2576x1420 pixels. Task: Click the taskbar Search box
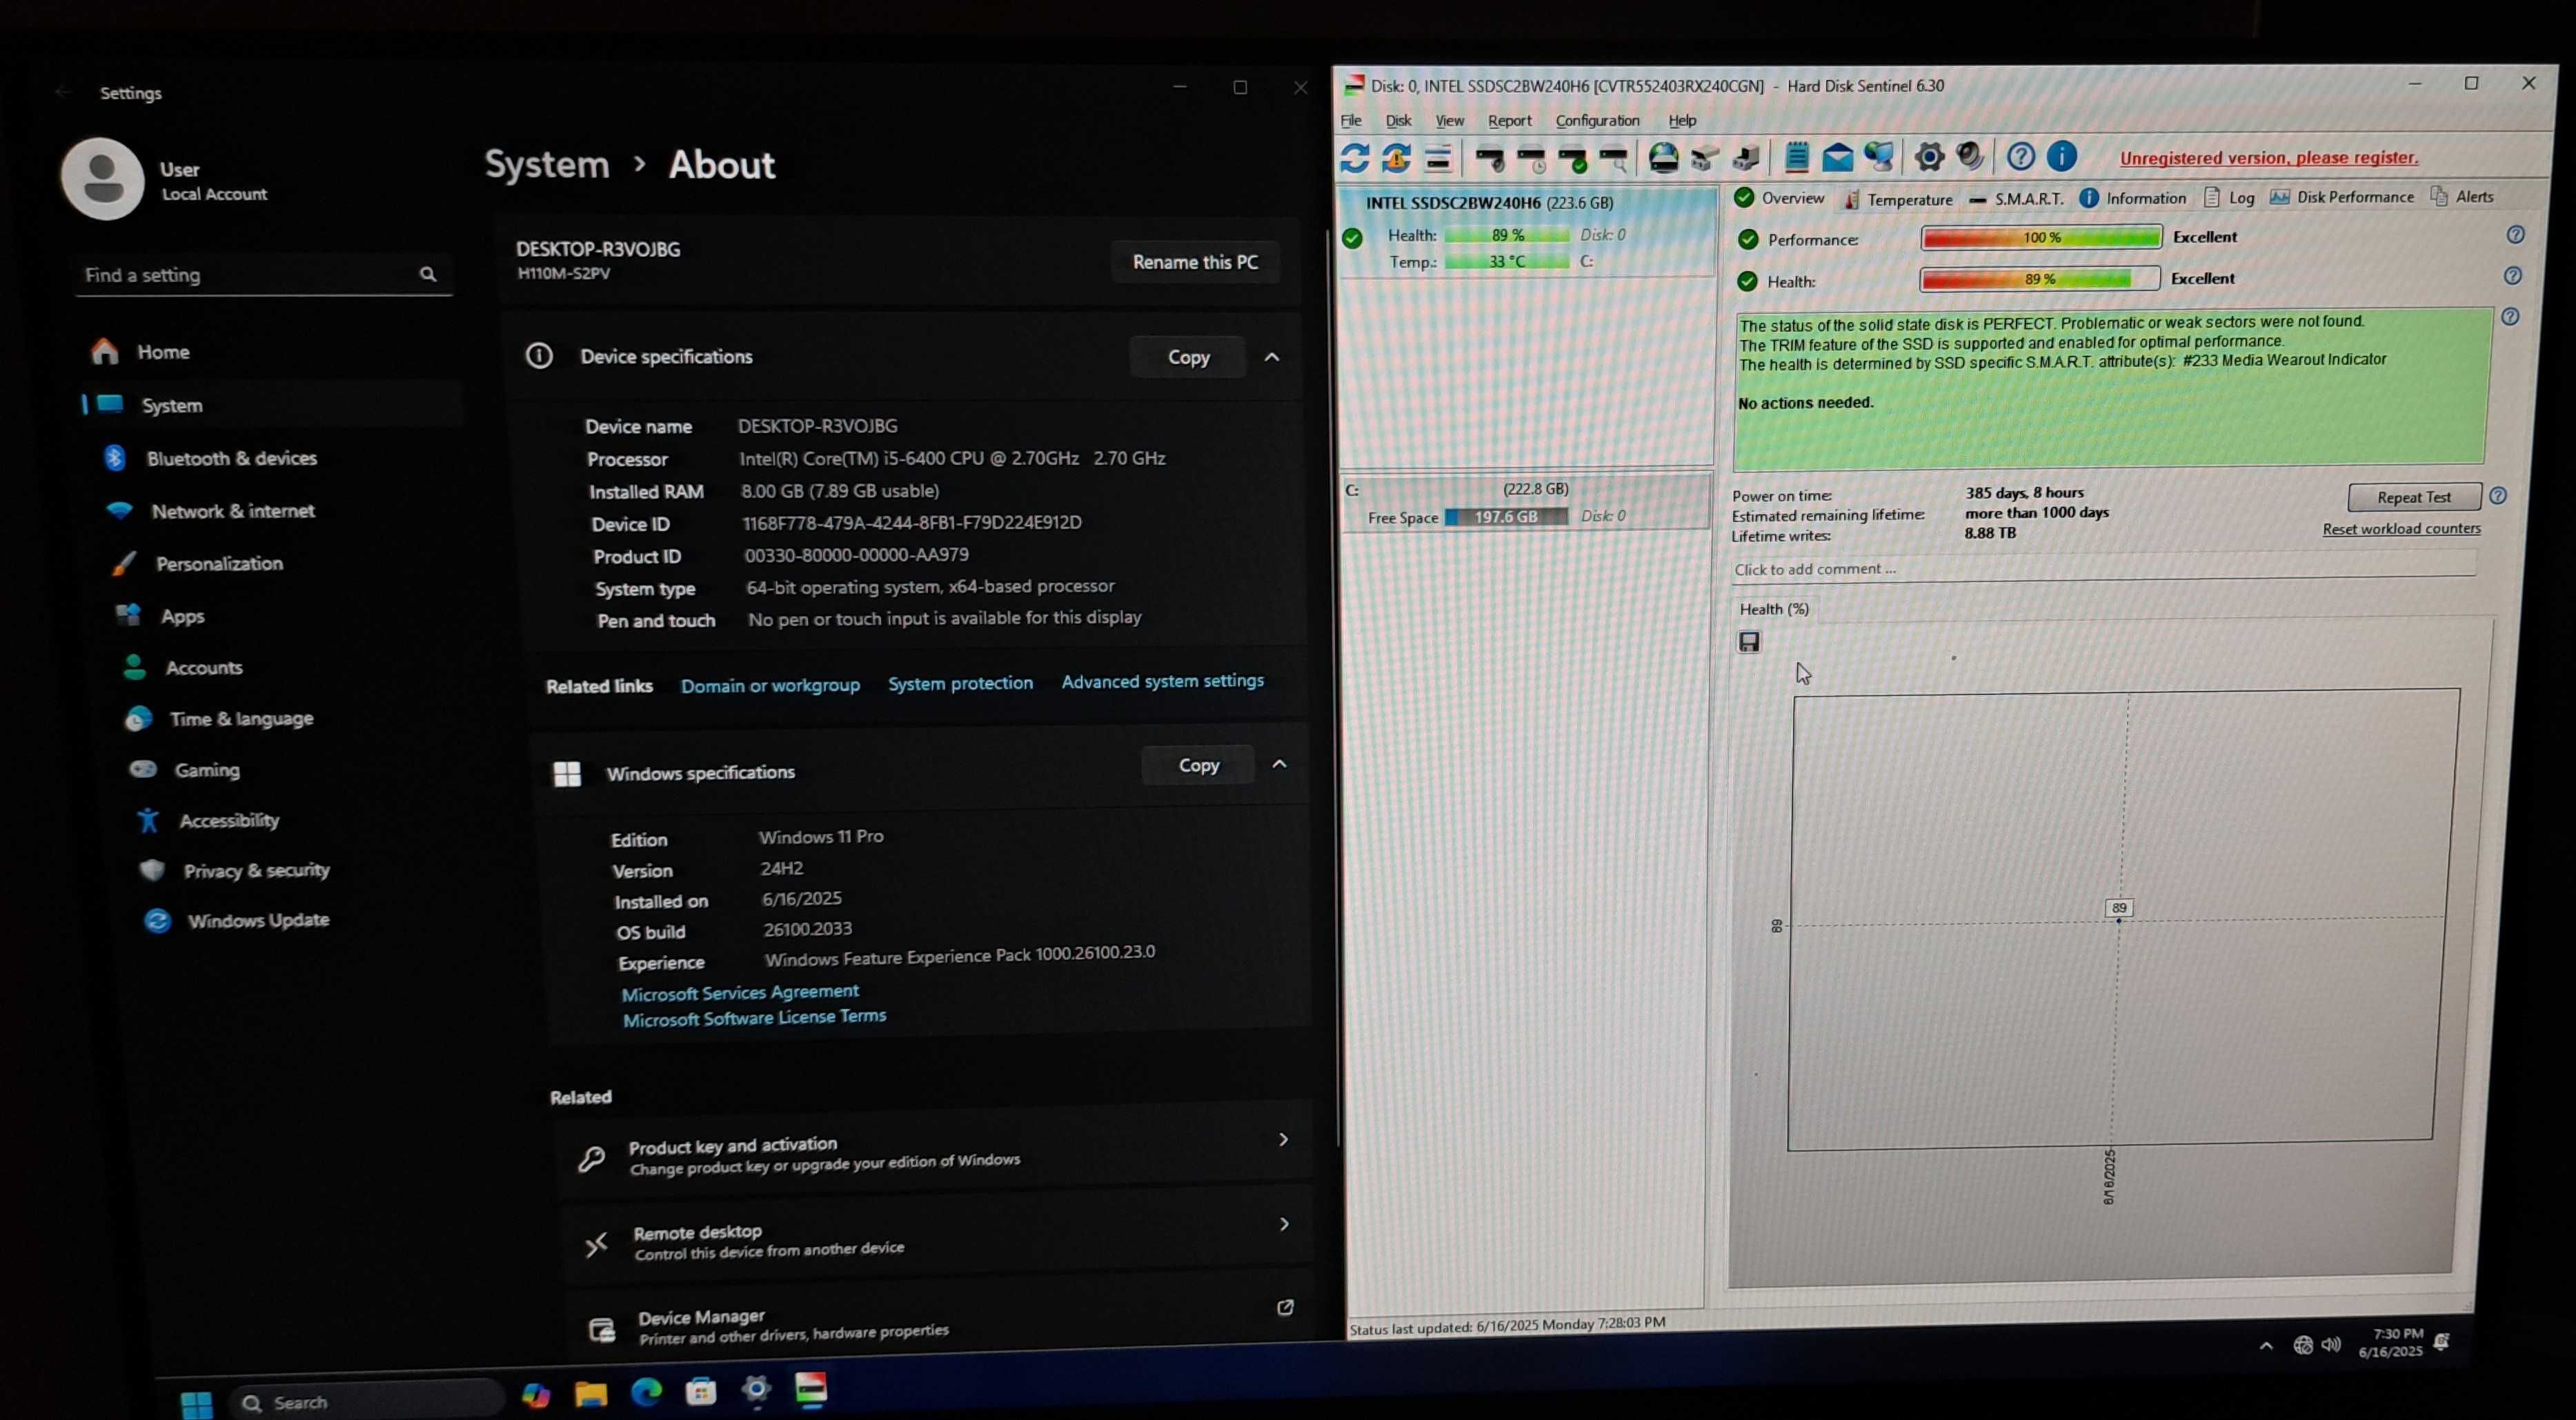pyautogui.click(x=366, y=1401)
